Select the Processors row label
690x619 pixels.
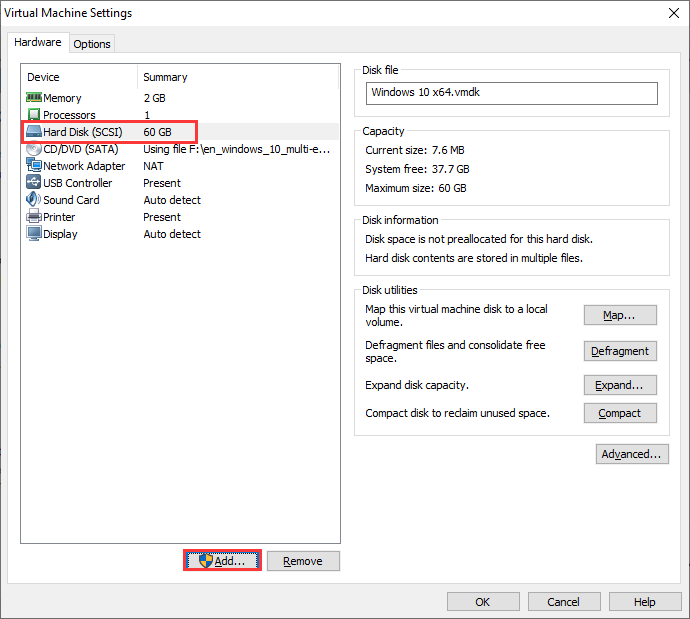pyautogui.click(x=69, y=115)
